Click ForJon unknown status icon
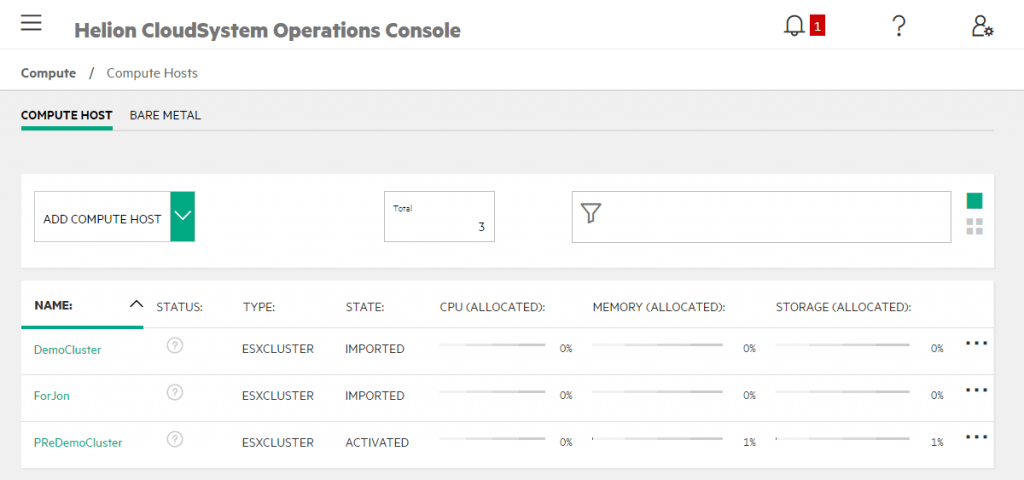 pyautogui.click(x=174, y=392)
